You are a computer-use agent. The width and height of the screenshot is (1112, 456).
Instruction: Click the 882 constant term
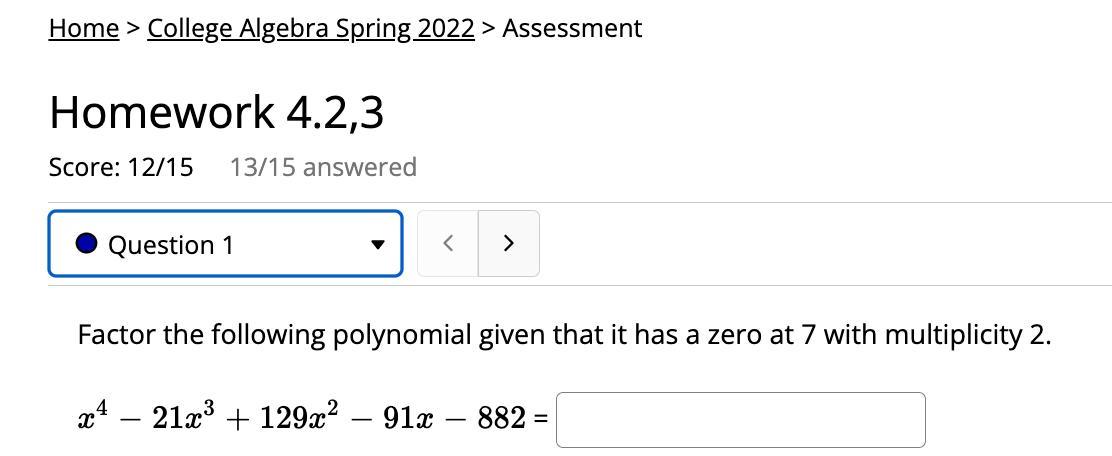pos(501,417)
